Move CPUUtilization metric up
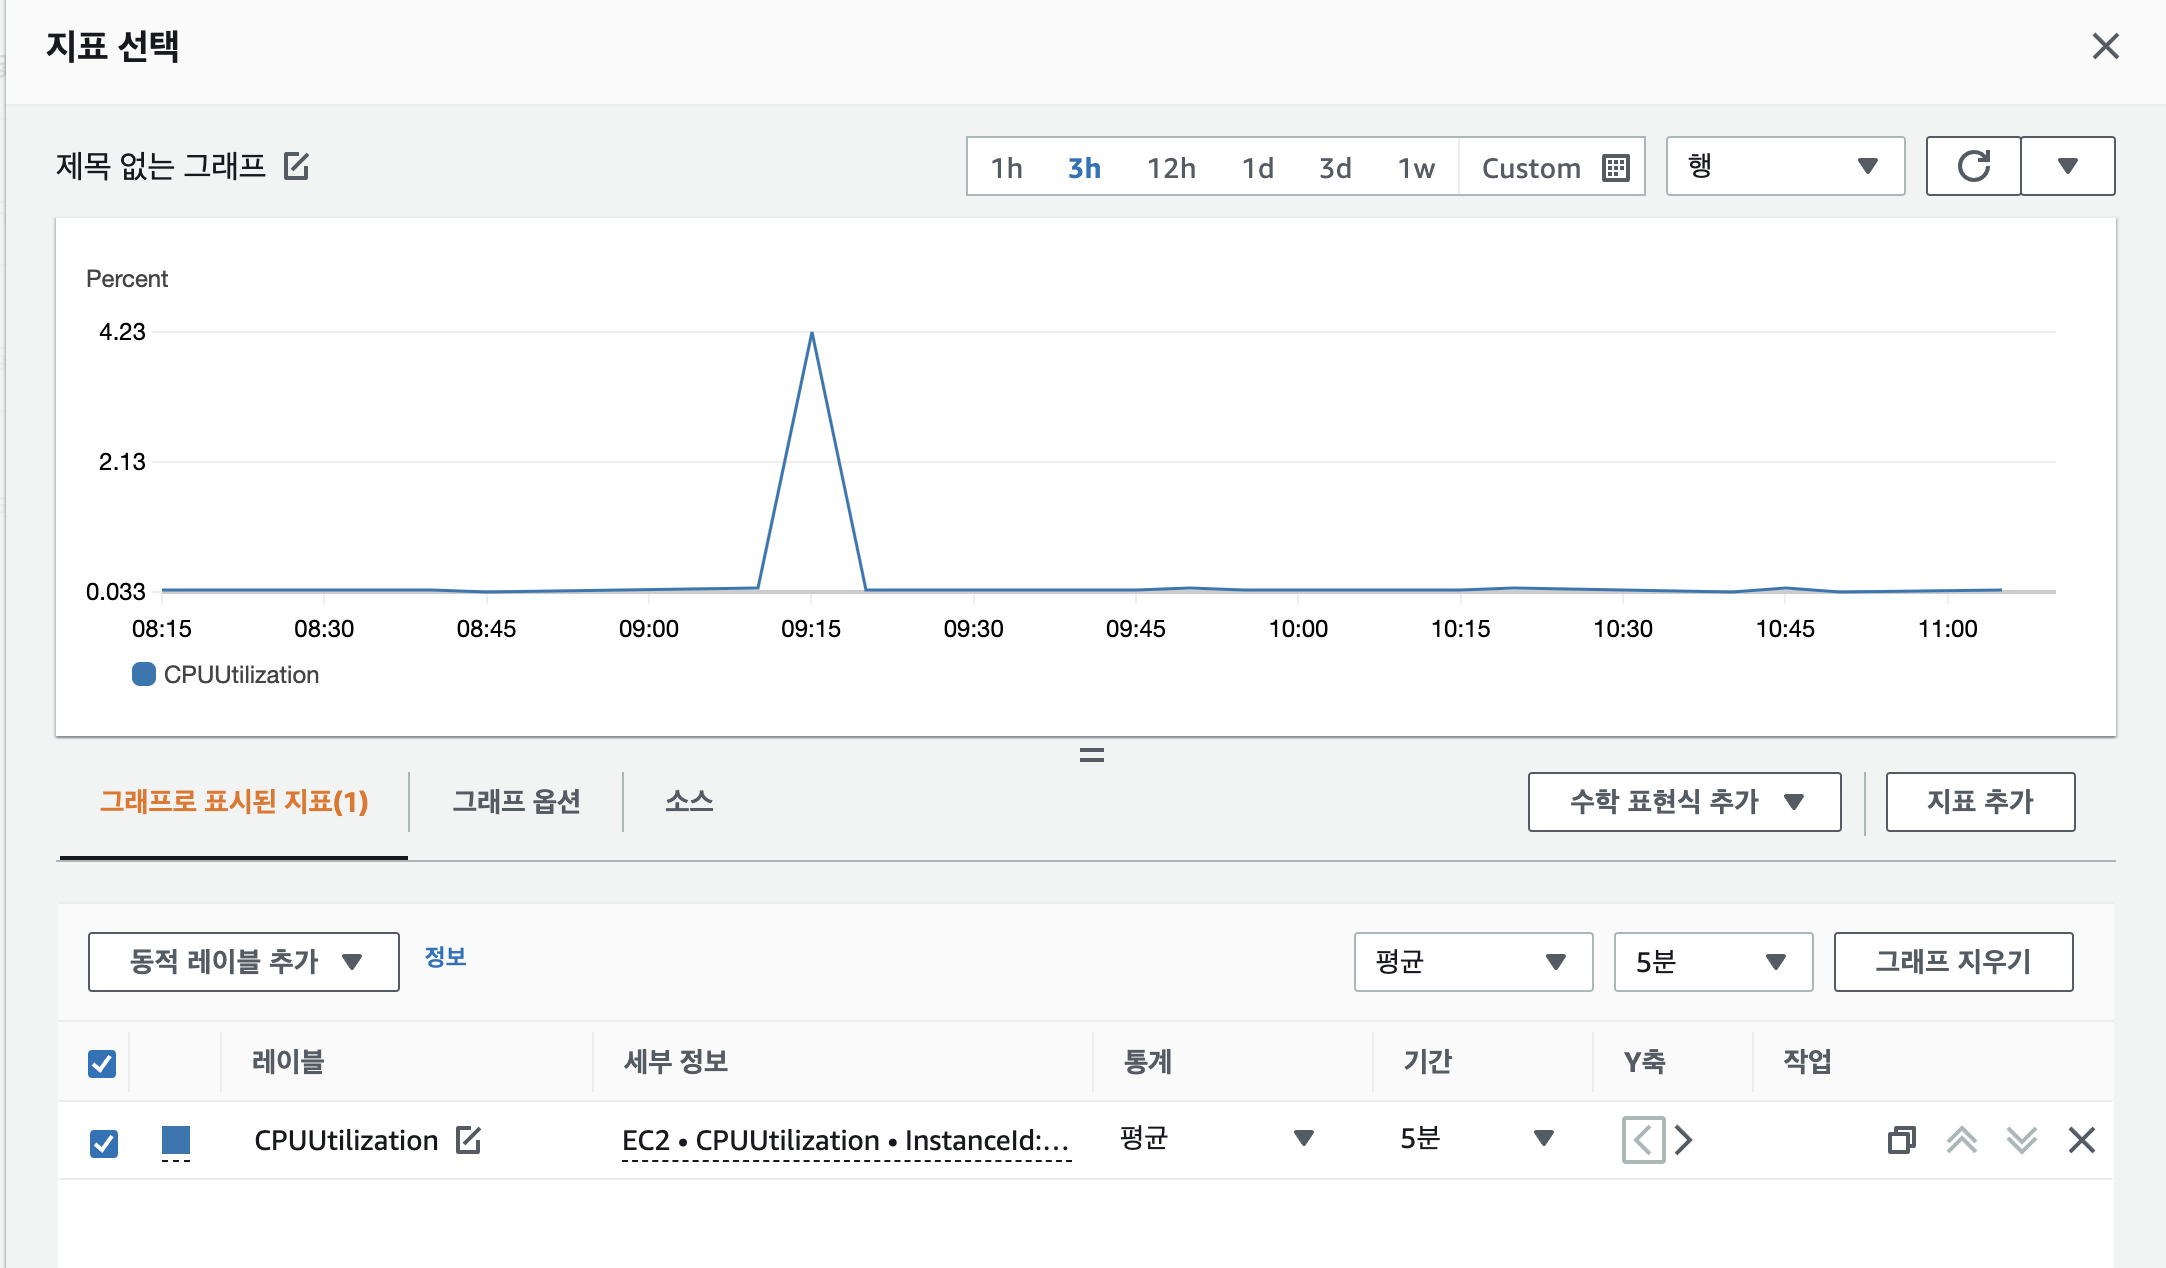This screenshot has width=2166, height=1268. pyautogui.click(x=1961, y=1140)
